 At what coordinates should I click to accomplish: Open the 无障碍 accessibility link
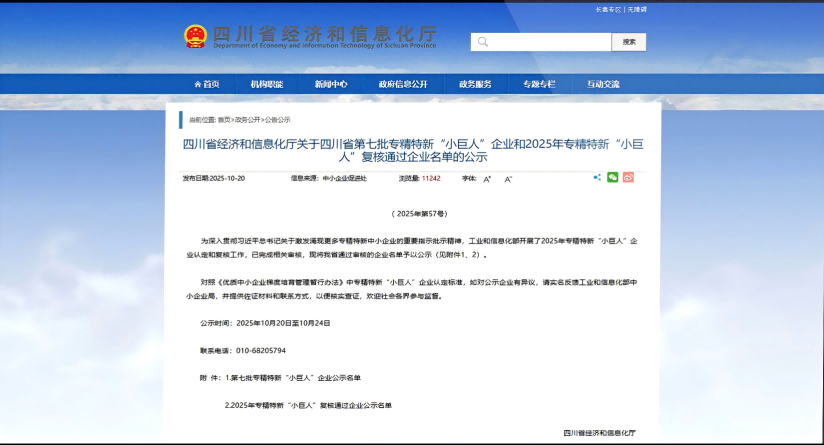pos(637,9)
